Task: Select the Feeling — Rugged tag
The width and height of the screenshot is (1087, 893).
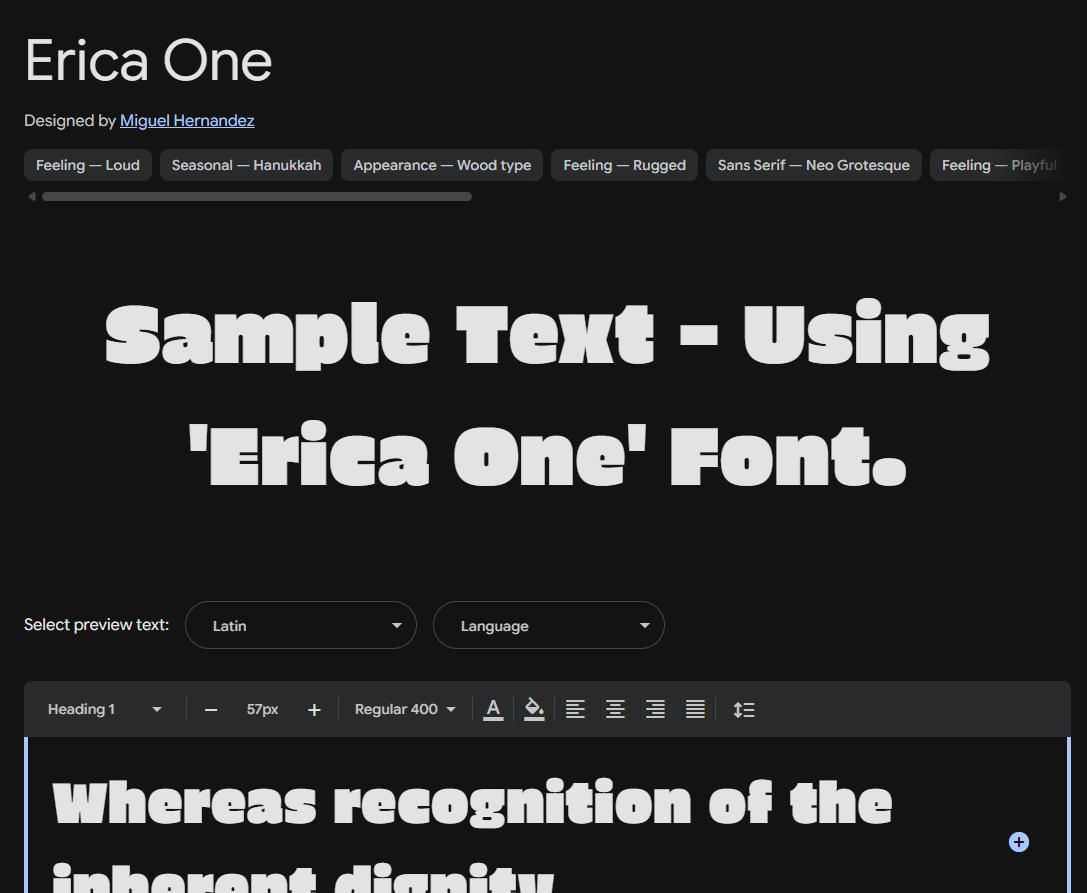Action: [625, 165]
